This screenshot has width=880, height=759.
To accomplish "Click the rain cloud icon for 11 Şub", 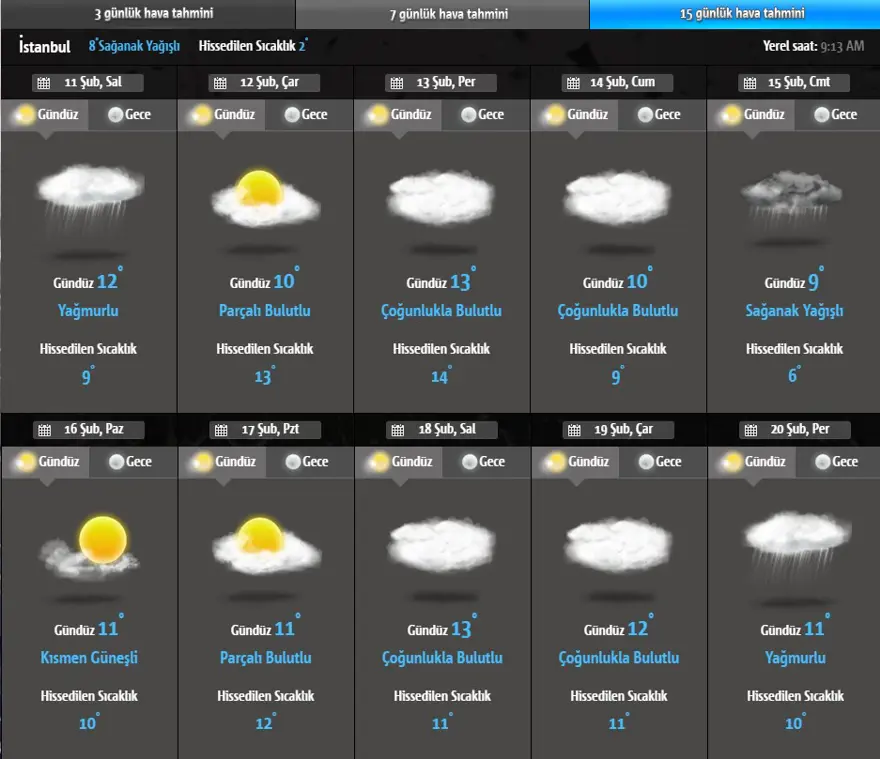I will pyautogui.click(x=88, y=198).
